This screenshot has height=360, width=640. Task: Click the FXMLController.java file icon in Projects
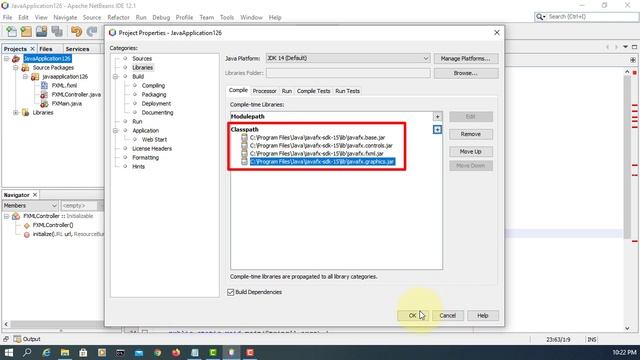pos(44,94)
